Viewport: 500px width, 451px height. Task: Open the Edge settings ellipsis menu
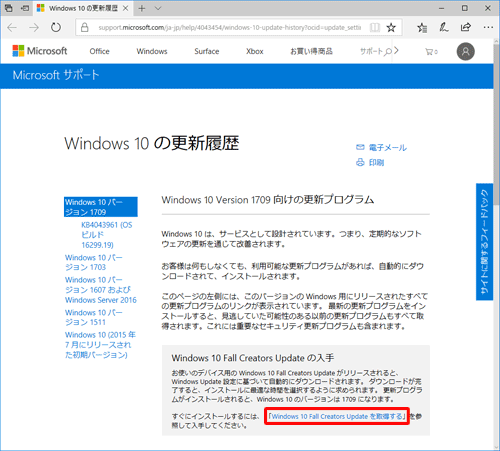pos(488,27)
